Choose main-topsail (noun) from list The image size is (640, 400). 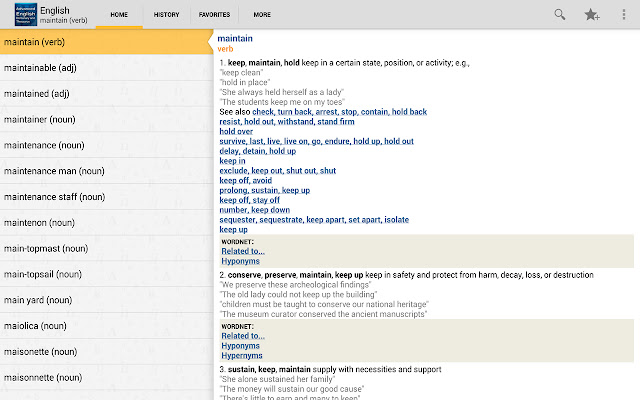coord(44,274)
